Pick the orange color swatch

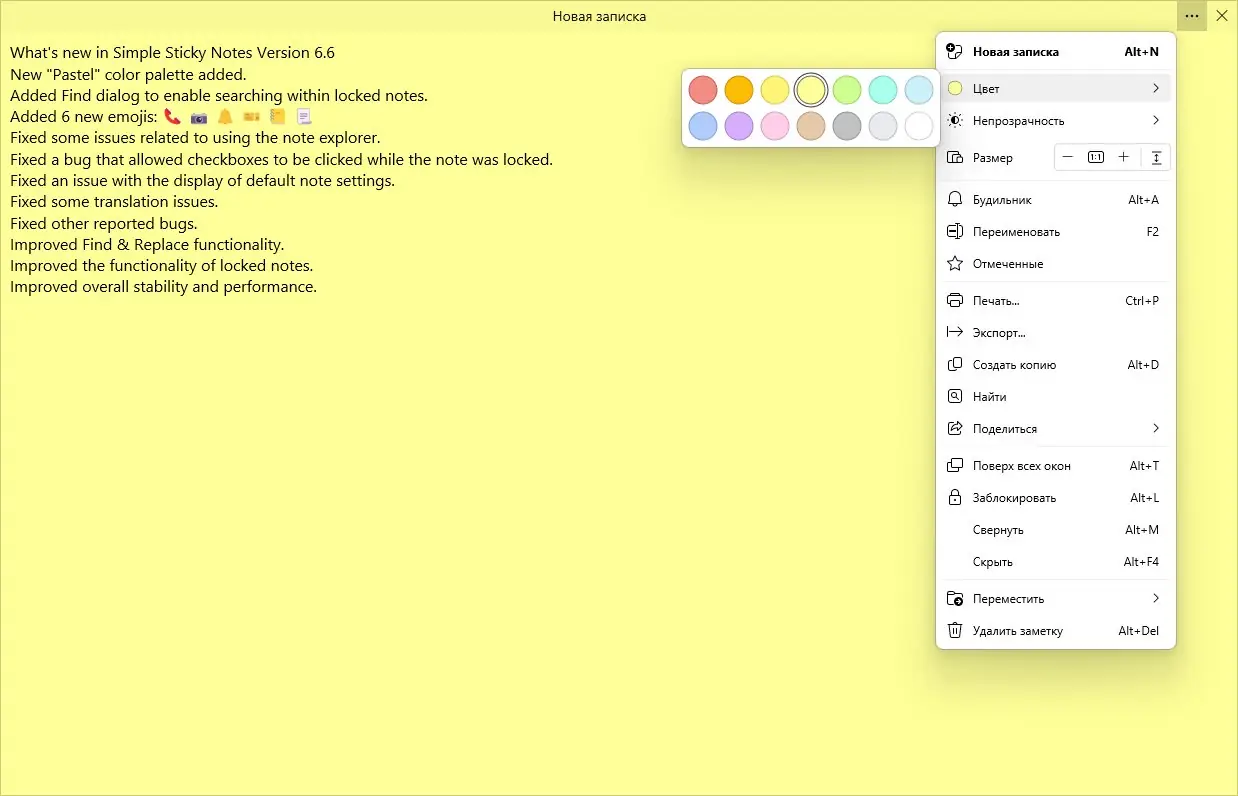point(739,90)
